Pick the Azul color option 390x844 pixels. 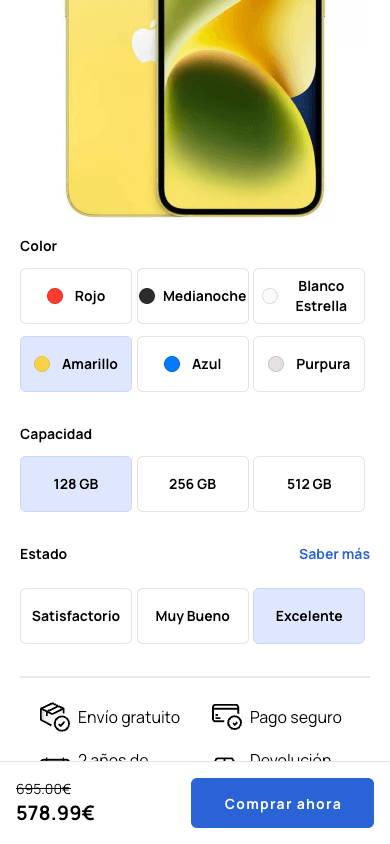pyautogui.click(x=193, y=364)
